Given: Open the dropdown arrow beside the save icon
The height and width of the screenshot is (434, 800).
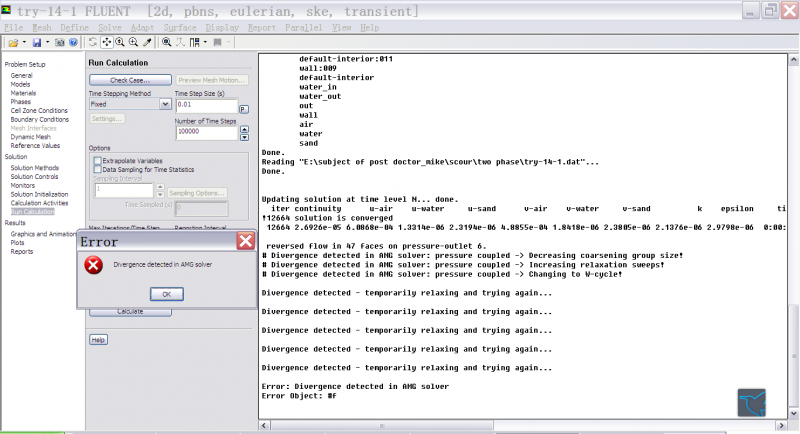Looking at the screenshot, I should pyautogui.click(x=47, y=42).
